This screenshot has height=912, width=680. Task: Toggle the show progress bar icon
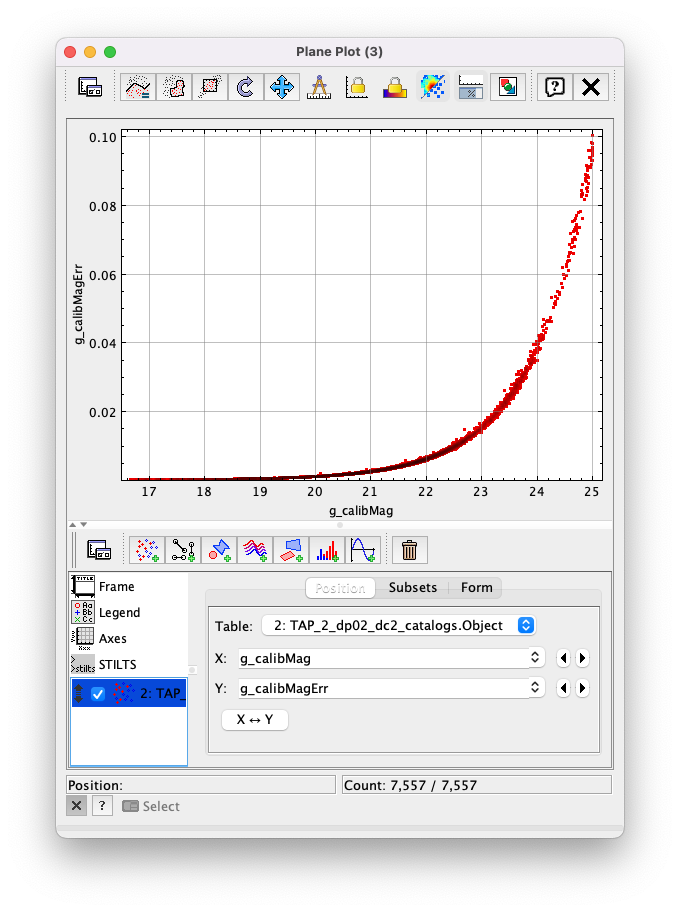tap(470, 87)
